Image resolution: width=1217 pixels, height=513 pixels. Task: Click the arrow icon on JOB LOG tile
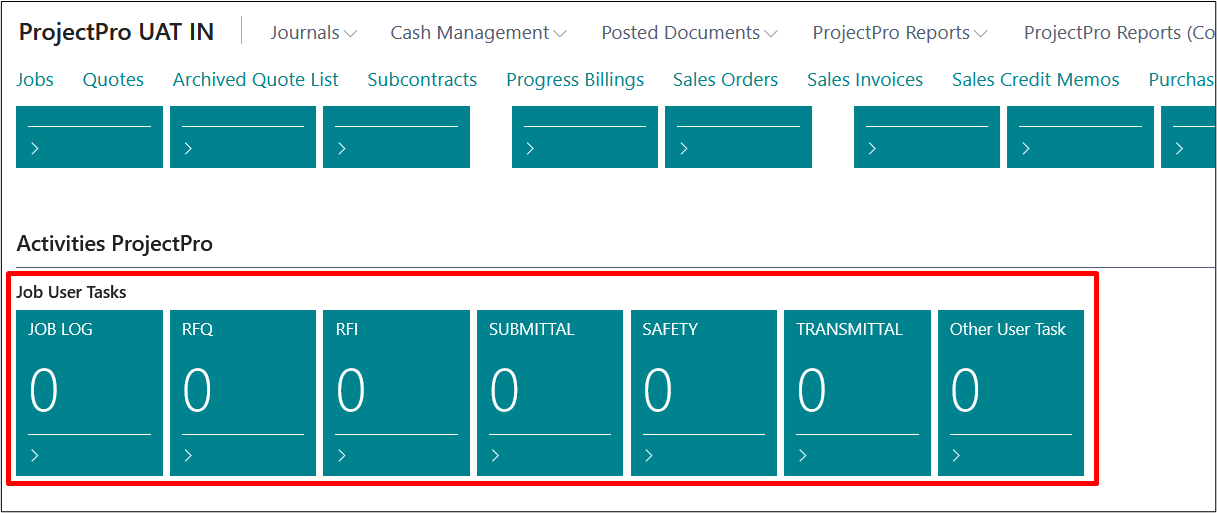(35, 456)
